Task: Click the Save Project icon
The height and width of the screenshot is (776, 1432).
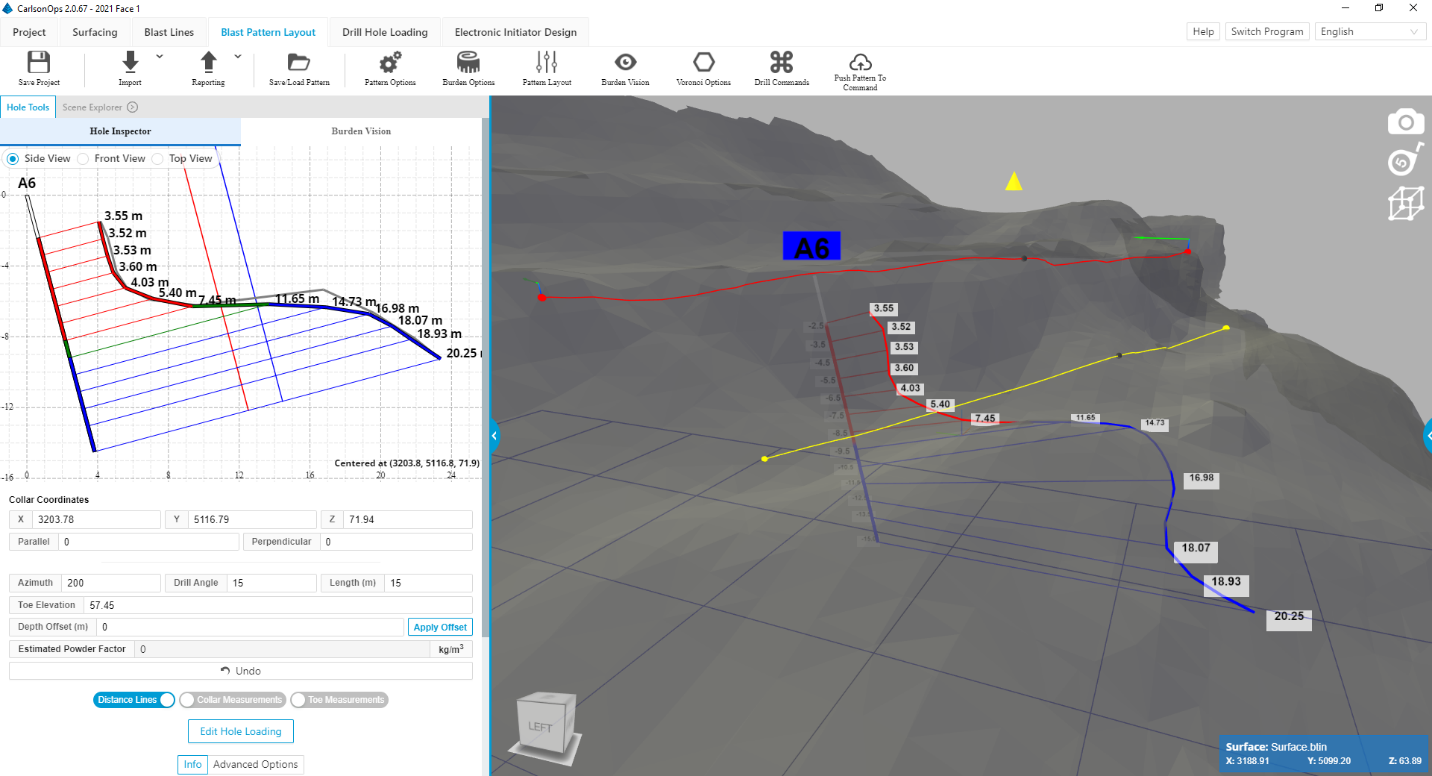Action: coord(39,62)
